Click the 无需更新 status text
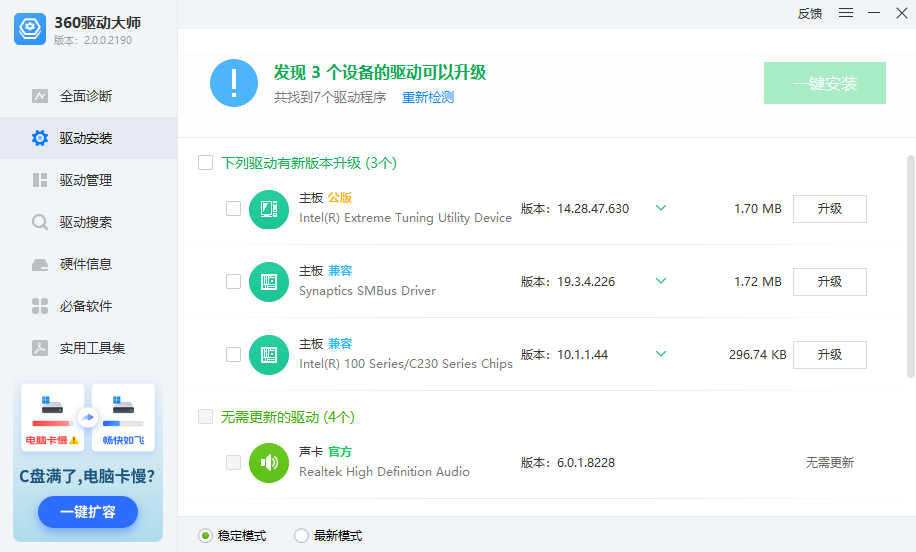 (830, 463)
